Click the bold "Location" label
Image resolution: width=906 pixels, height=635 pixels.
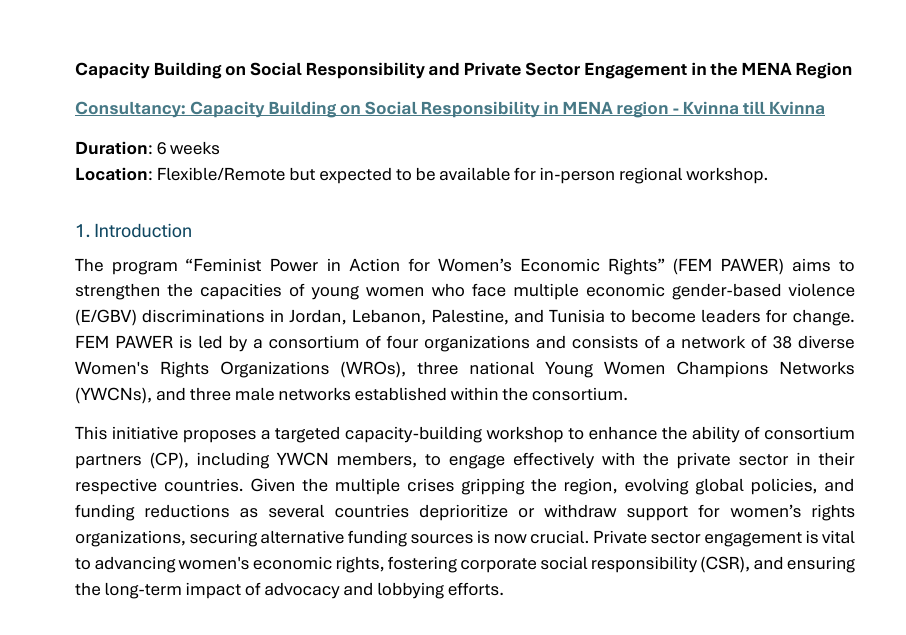click(111, 174)
